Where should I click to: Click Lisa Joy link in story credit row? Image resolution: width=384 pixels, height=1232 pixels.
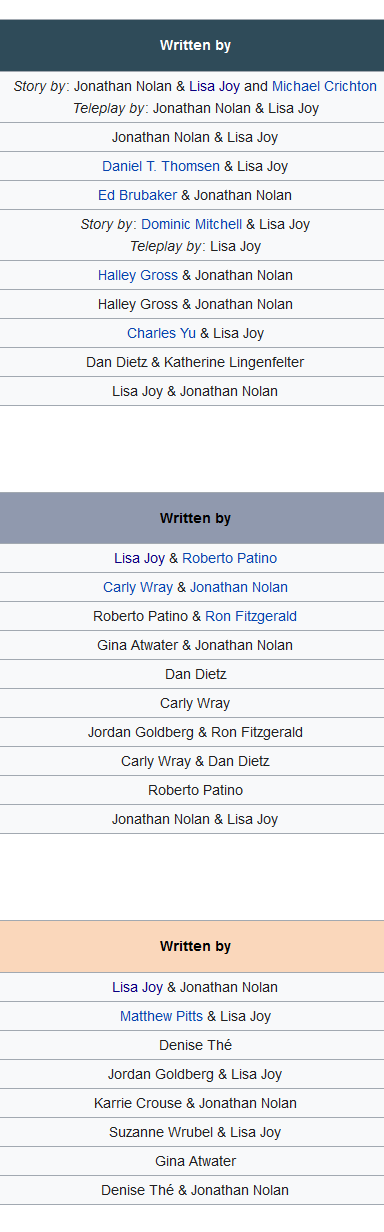pos(214,86)
